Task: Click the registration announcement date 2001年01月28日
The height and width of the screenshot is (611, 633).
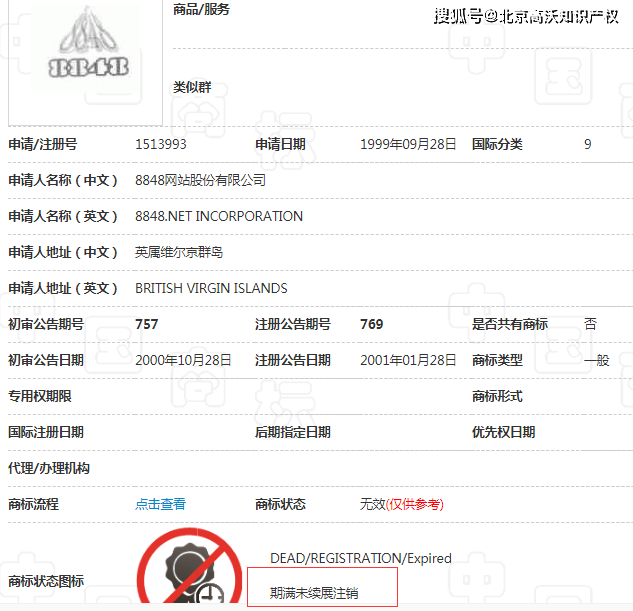Action: (408, 360)
